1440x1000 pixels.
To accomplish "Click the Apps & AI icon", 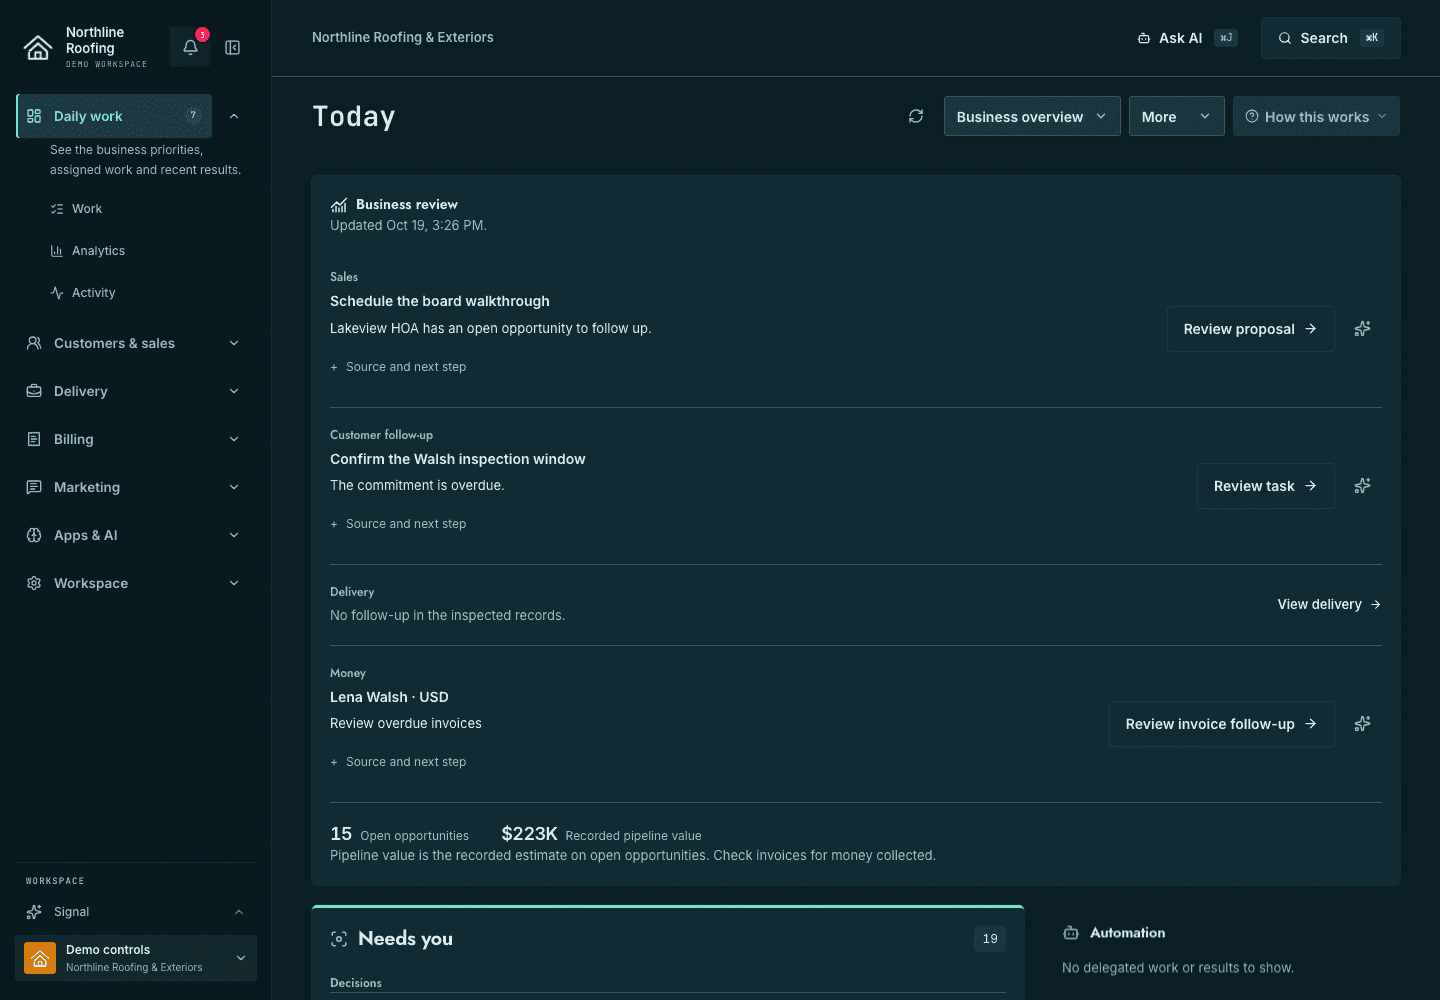I will pyautogui.click(x=34, y=535).
